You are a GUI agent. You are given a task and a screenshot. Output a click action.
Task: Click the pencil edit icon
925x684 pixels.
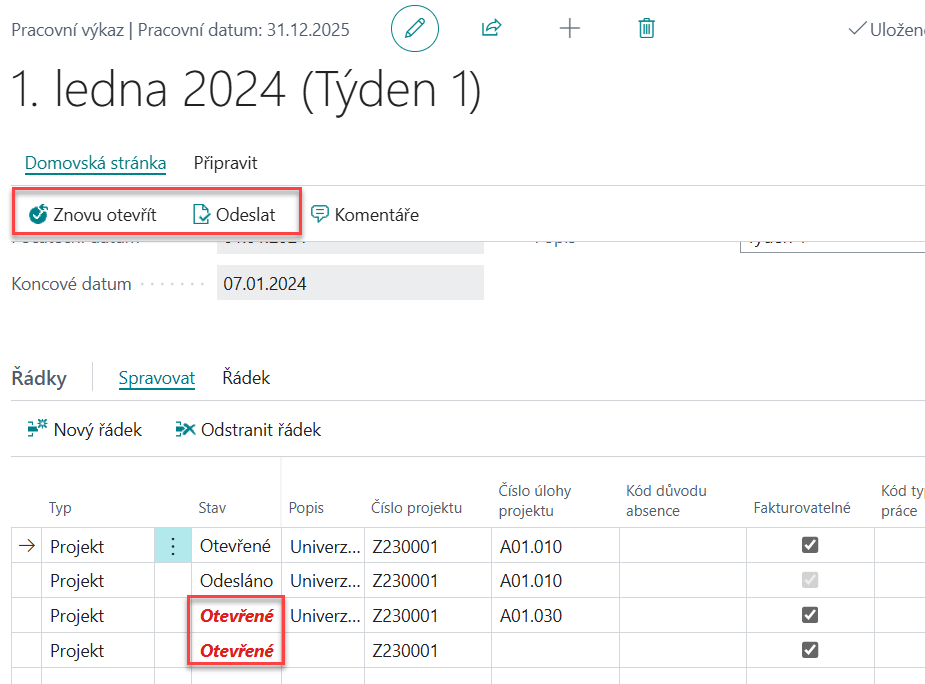415,28
